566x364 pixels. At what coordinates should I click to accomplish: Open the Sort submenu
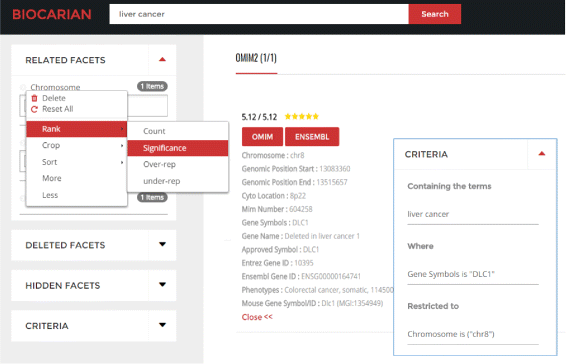point(77,162)
